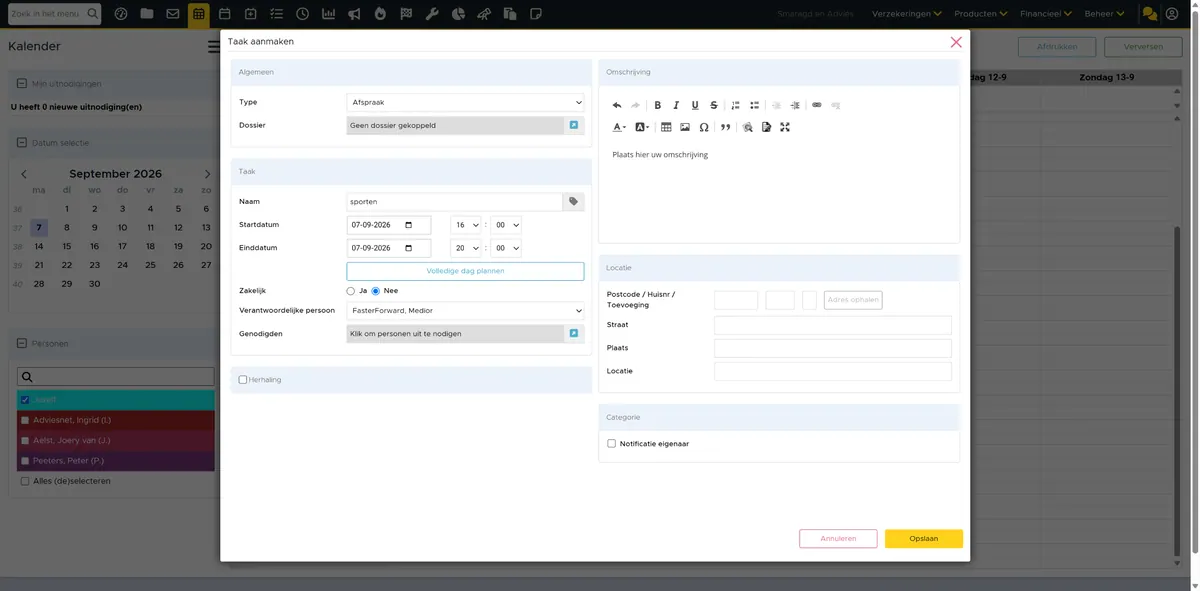Viewport: 1200px width, 591px height.
Task: Open Verantwoordelijke persoon dropdown
Action: point(465,311)
